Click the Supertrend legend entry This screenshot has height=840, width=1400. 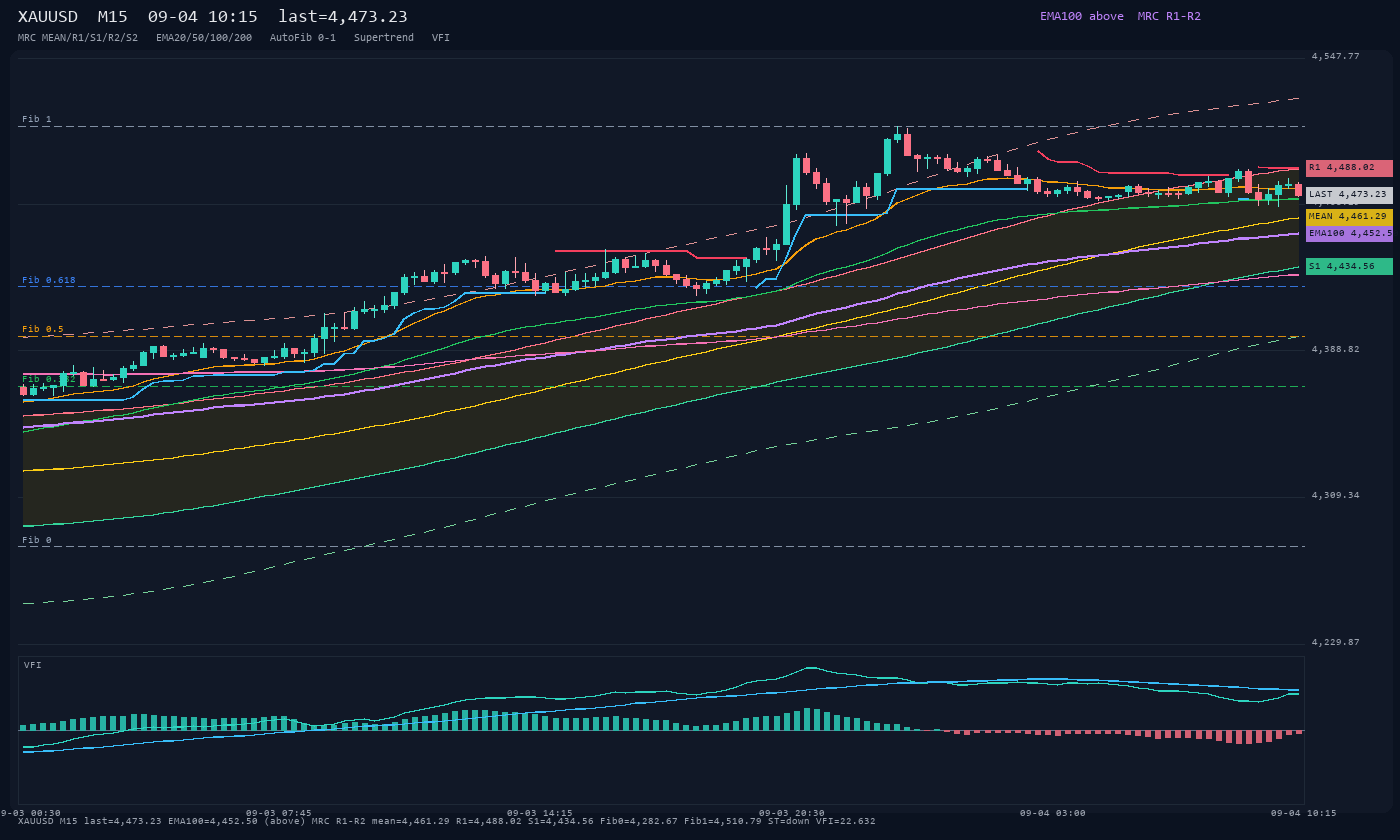(384, 38)
